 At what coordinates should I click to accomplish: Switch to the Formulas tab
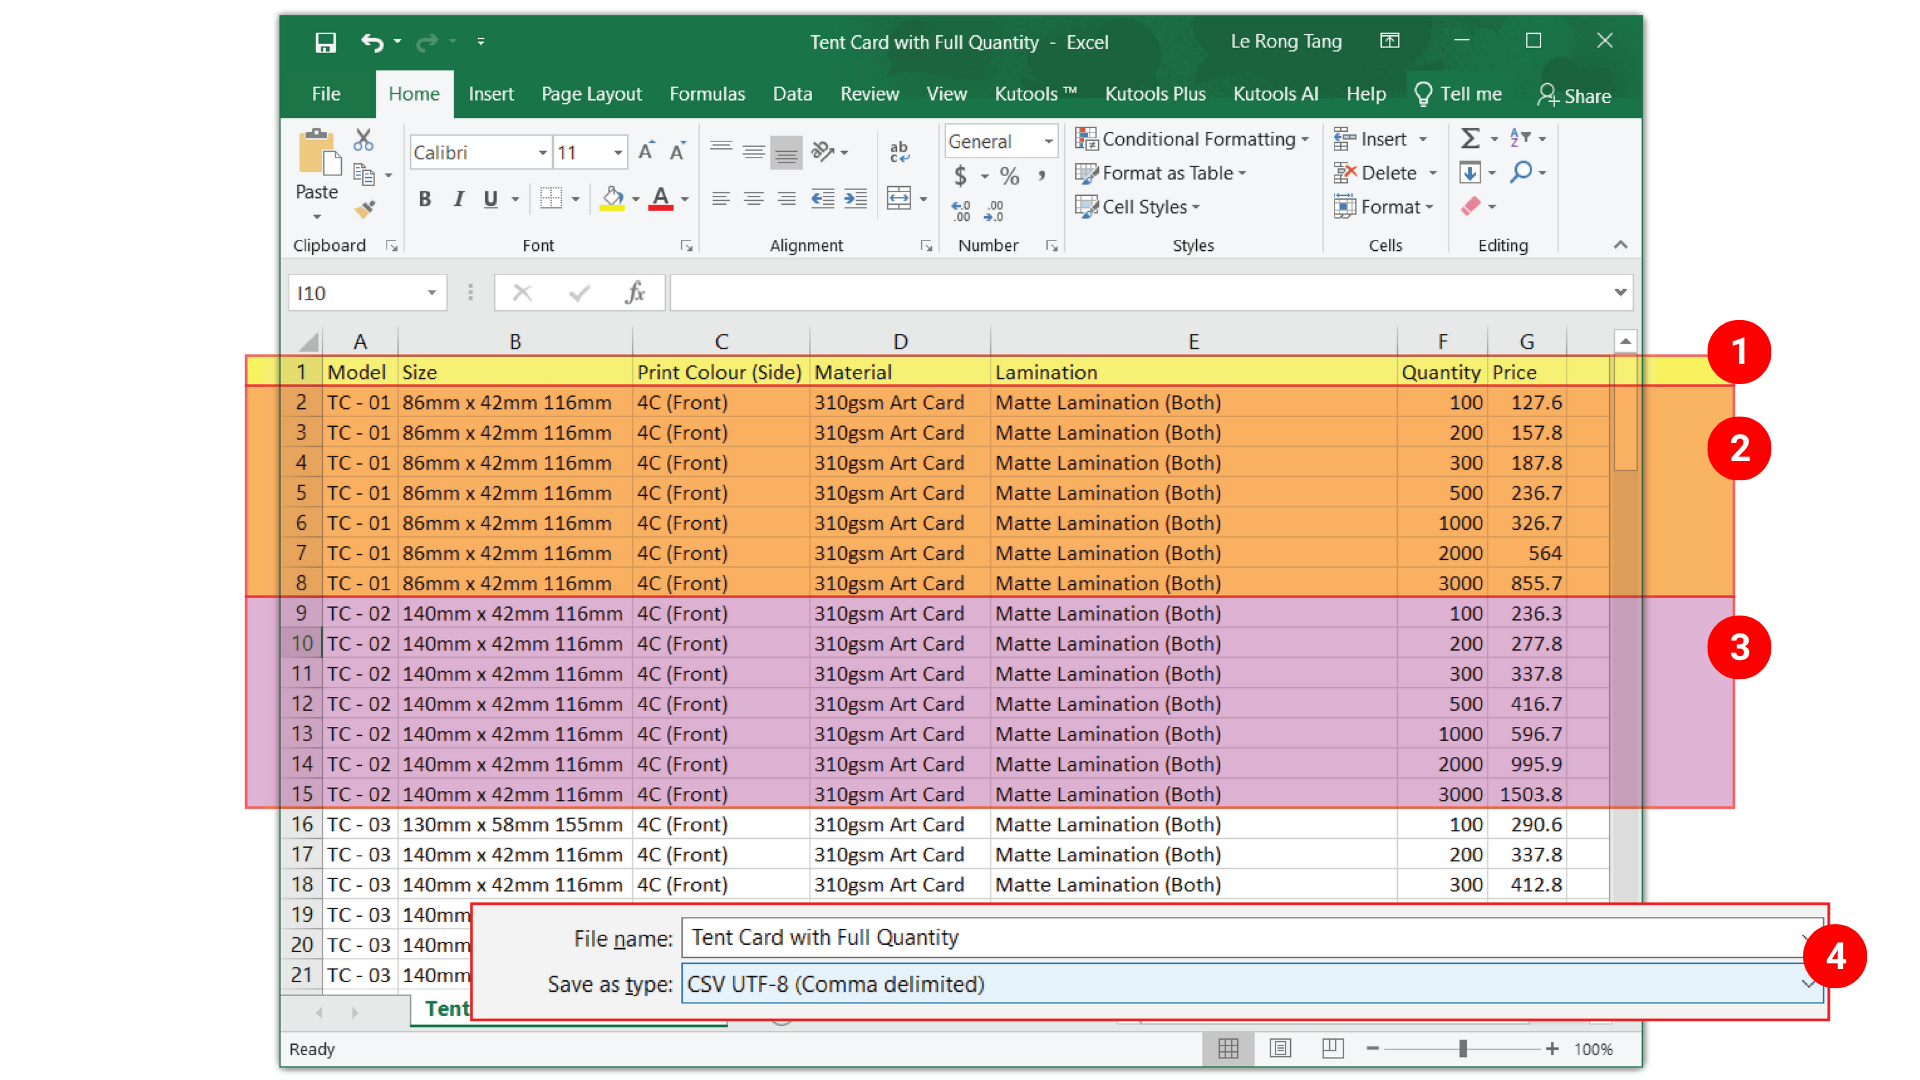point(707,94)
